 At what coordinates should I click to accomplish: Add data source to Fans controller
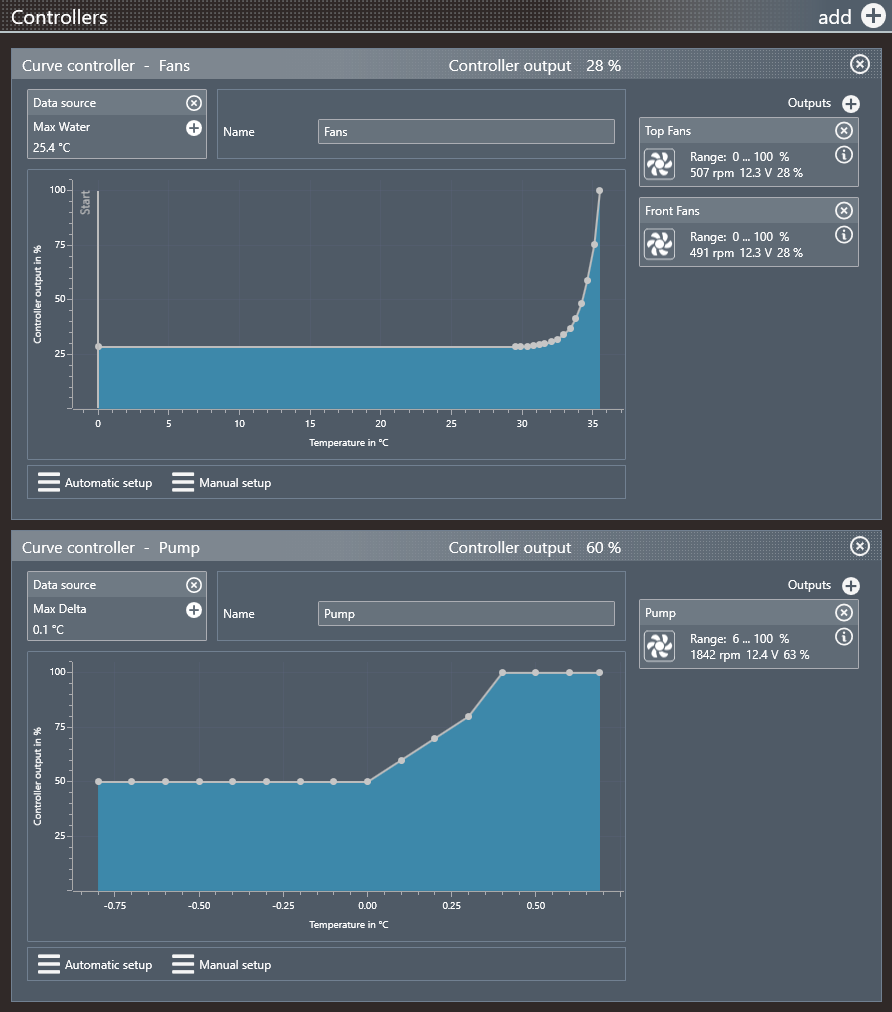pyautogui.click(x=194, y=128)
